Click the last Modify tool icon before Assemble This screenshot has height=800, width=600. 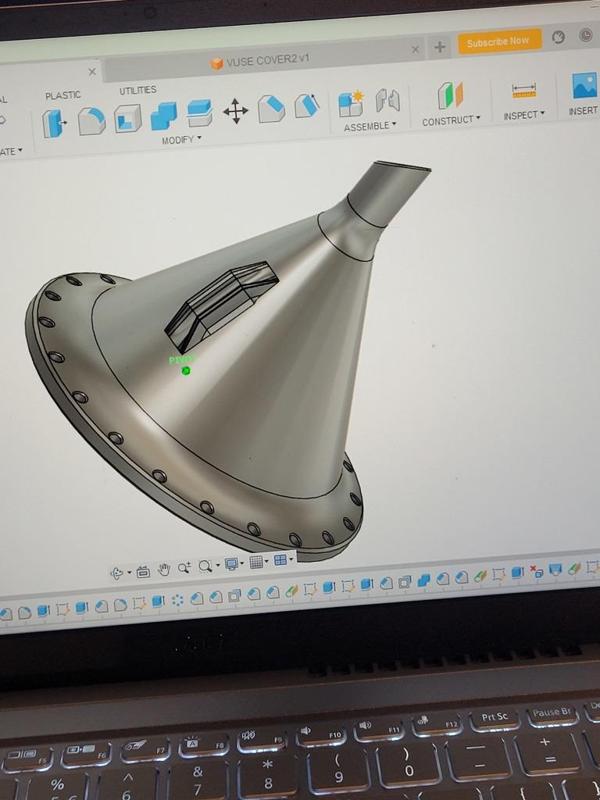(307, 106)
